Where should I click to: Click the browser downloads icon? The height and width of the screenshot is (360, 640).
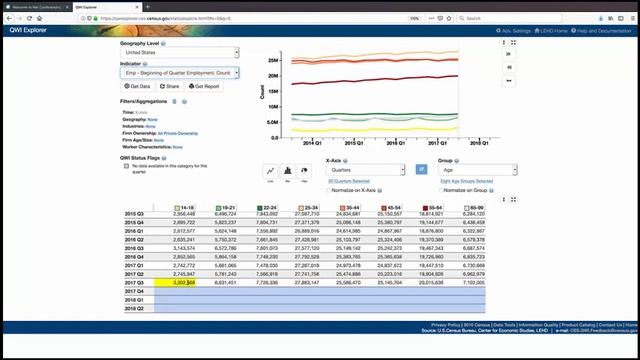[x=601, y=18]
